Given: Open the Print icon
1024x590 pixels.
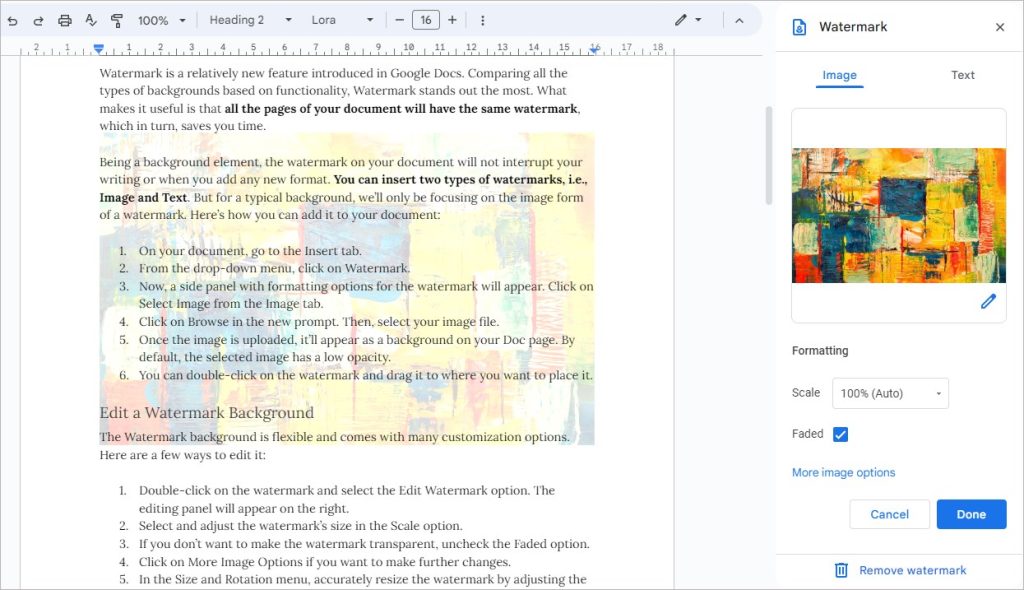Looking at the screenshot, I should coord(66,19).
